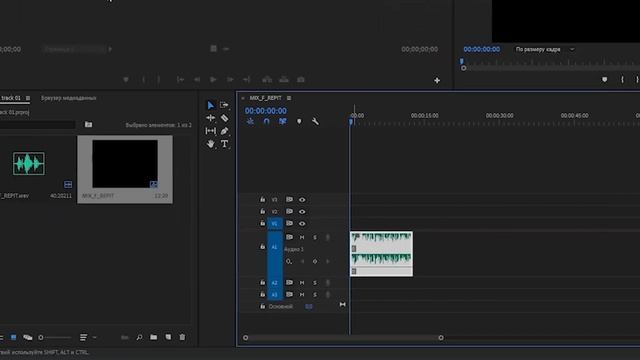Toggle lock on video track V2
The image size is (640, 360).
262,211
